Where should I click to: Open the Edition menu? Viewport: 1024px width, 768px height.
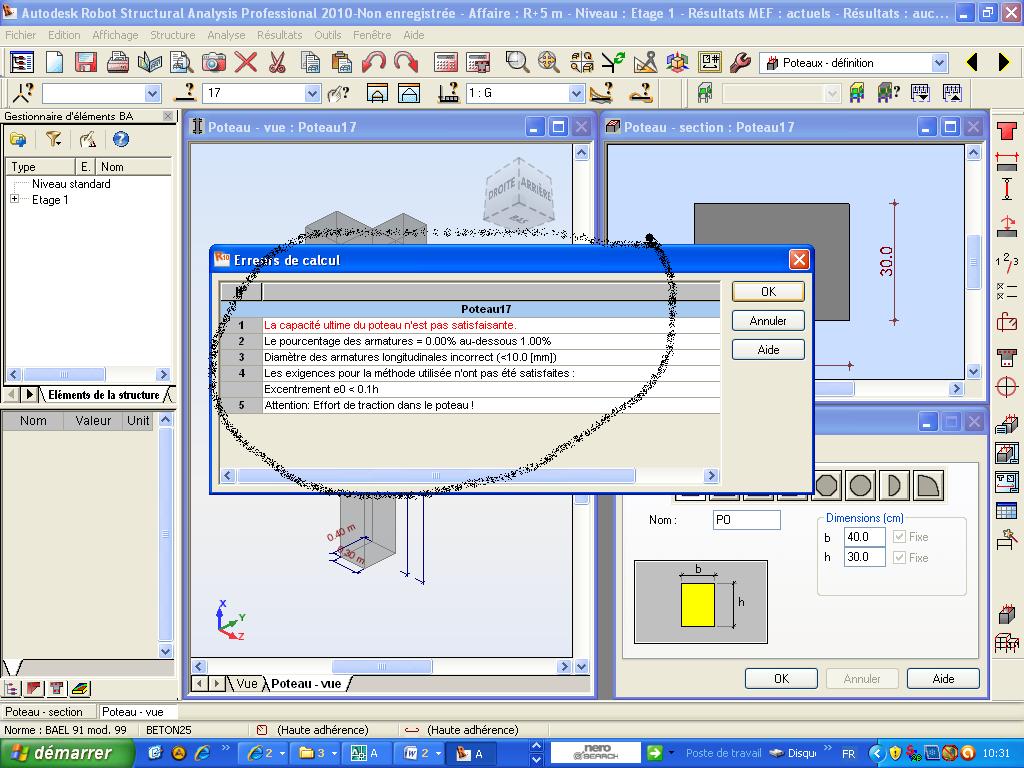64,35
